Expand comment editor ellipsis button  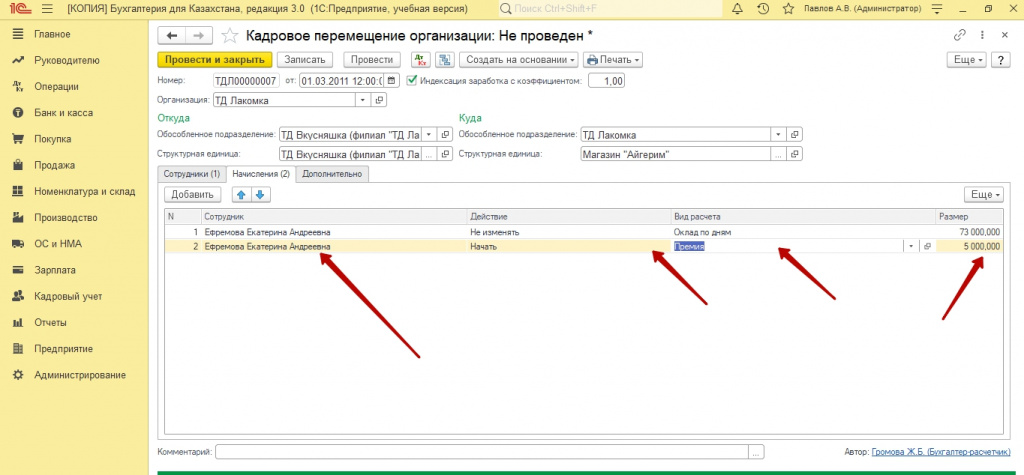tap(756, 451)
